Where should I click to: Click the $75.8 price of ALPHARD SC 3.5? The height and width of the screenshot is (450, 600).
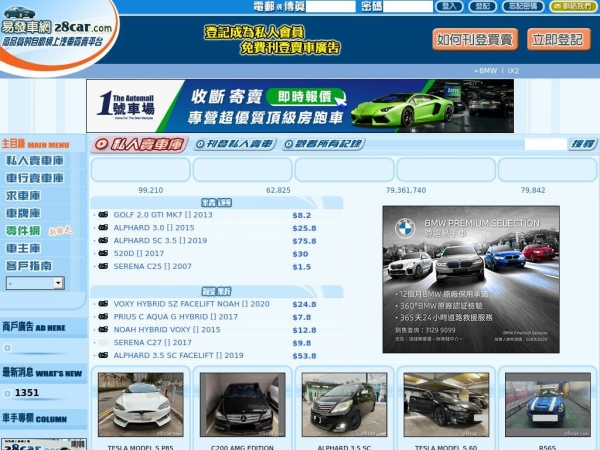coord(304,241)
